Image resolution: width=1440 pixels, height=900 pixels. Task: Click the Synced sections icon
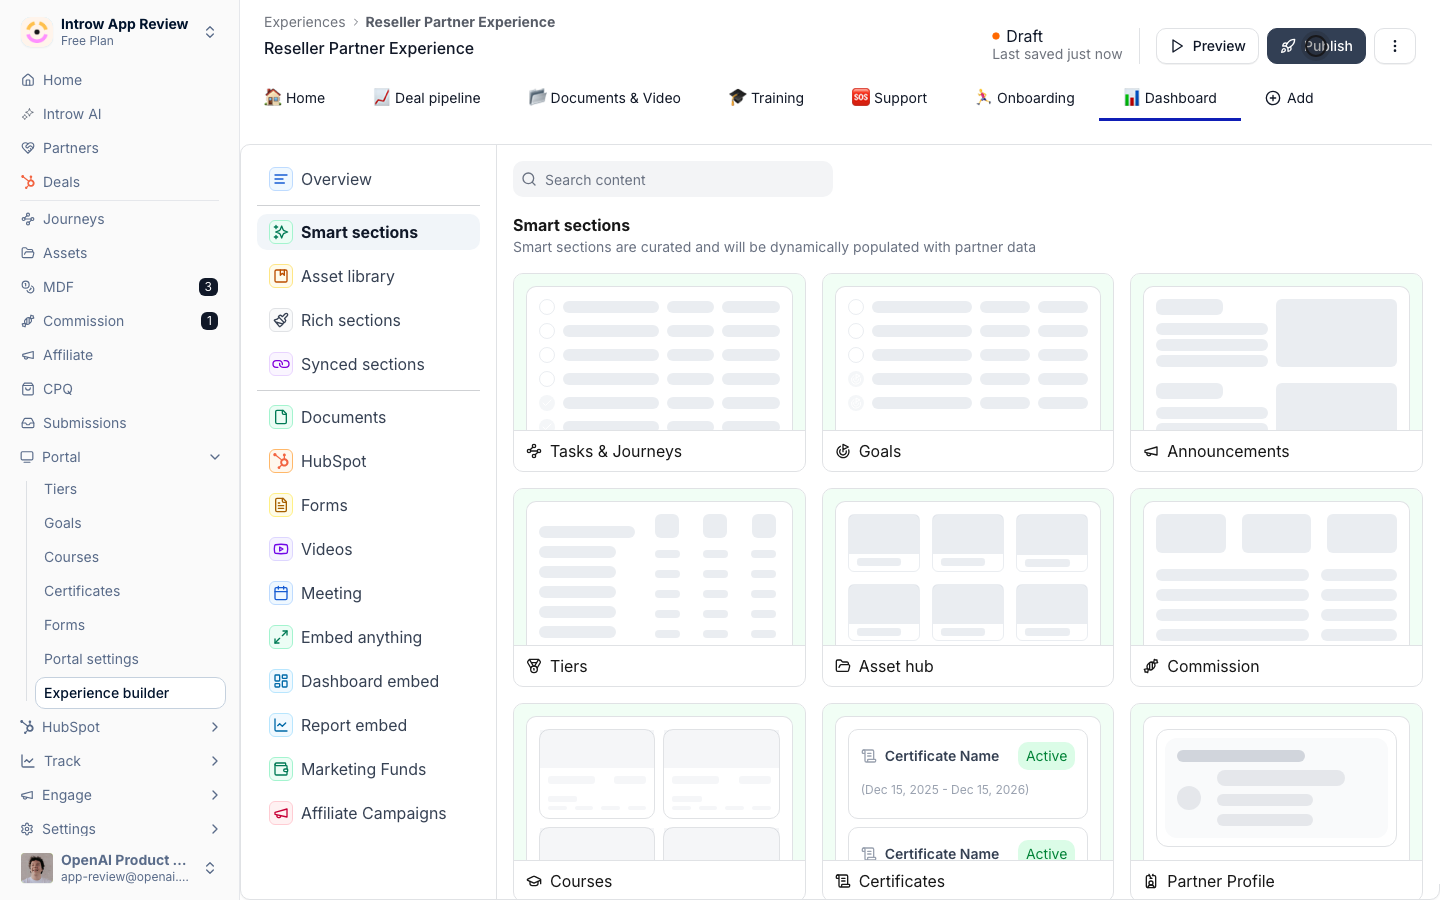(x=281, y=364)
